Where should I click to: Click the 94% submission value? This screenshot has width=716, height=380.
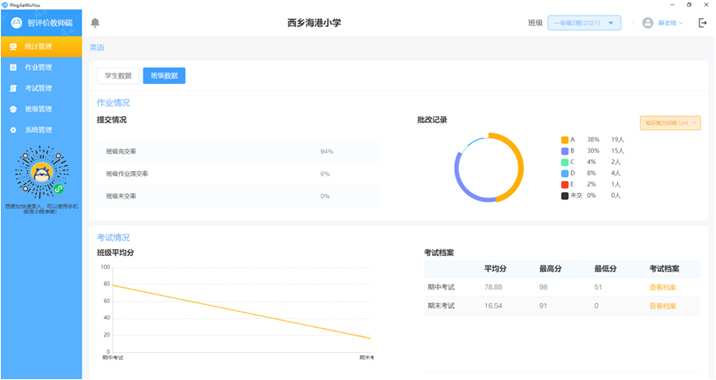(x=326, y=151)
